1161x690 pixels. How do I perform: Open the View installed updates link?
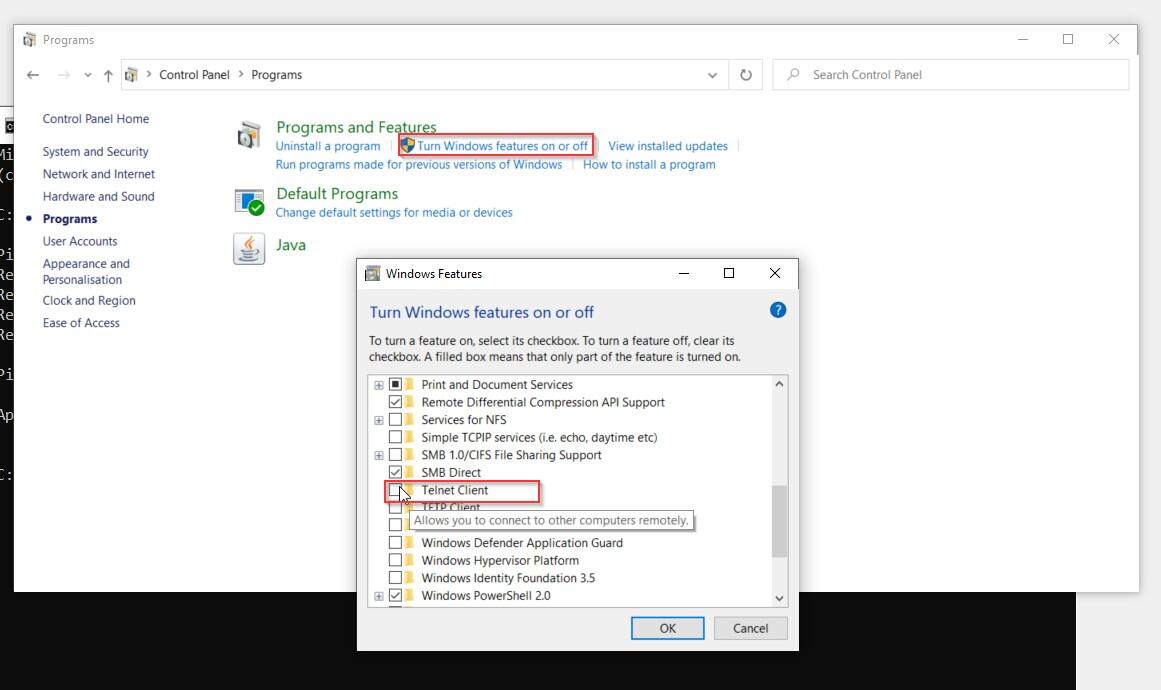[x=668, y=146]
